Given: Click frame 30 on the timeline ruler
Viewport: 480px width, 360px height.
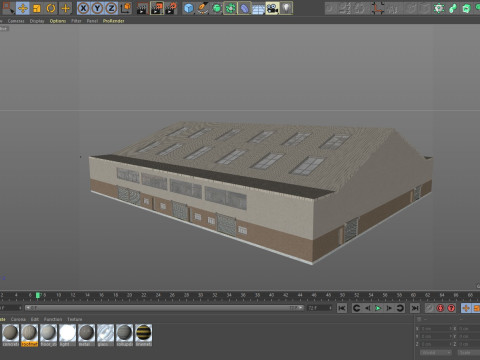Looking at the screenshot, I should pyautogui.click(x=200, y=295).
